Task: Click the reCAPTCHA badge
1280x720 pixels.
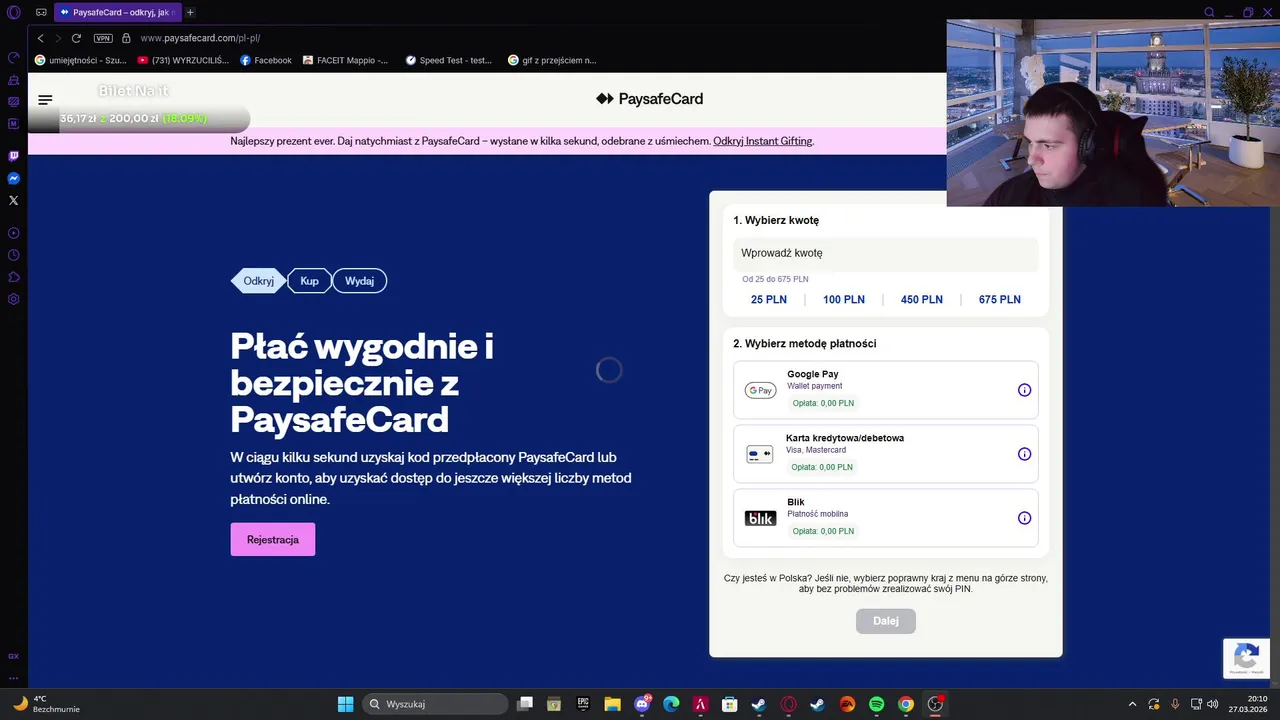Action: coord(1246,658)
